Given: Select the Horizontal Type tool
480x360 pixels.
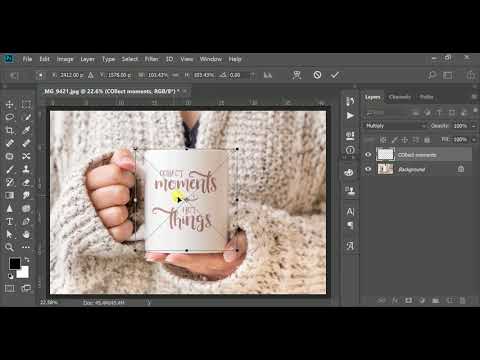Looking at the screenshot, I should coord(10,221).
